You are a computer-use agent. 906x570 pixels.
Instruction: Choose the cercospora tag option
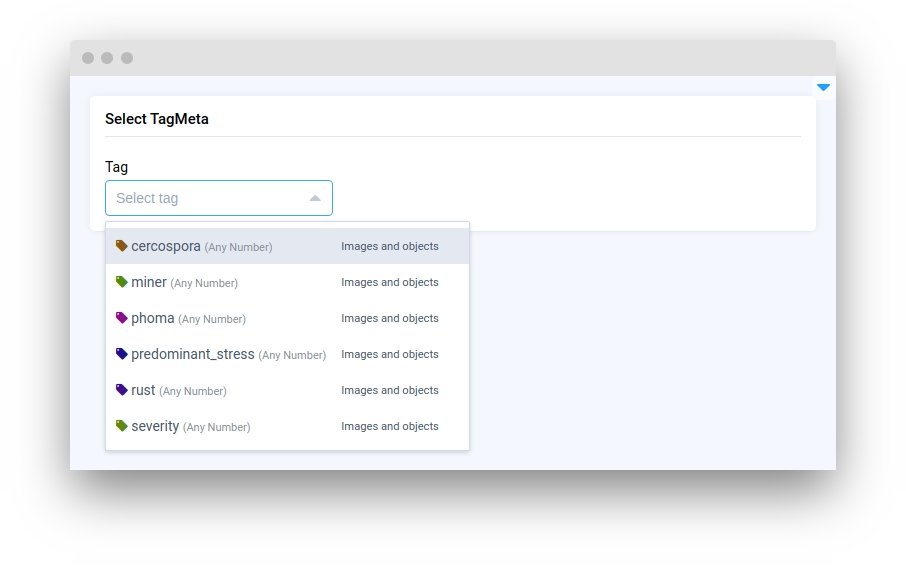point(166,246)
